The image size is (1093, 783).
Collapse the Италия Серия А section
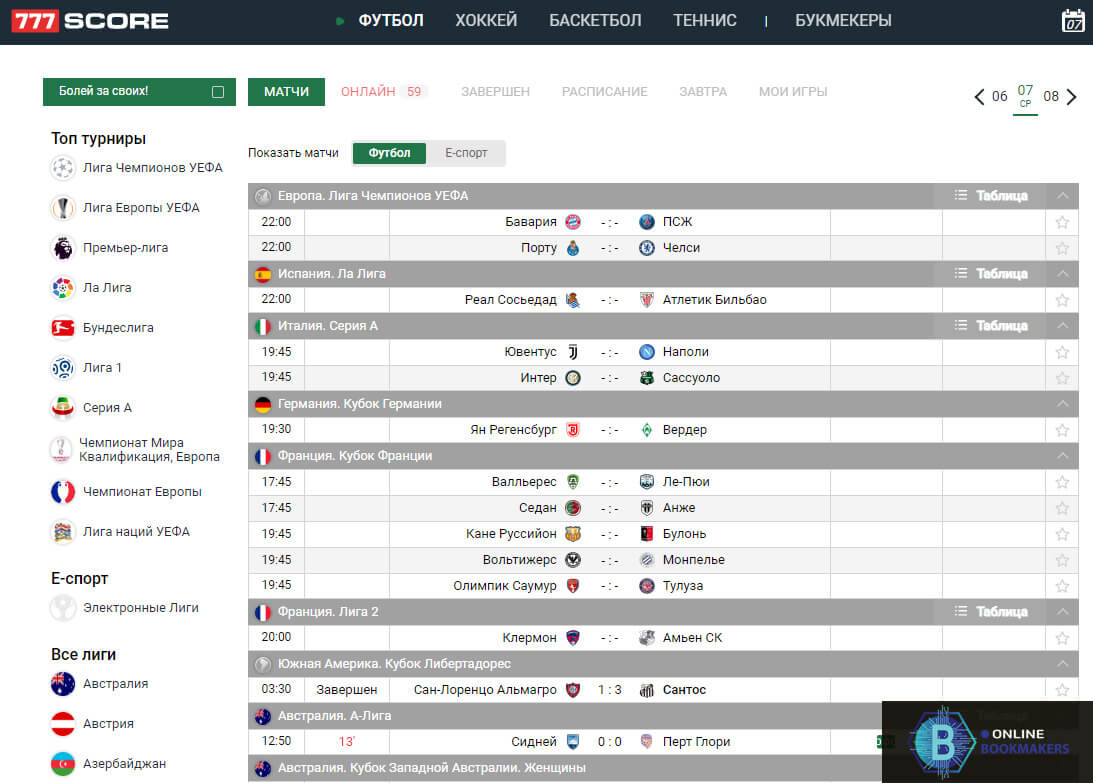click(x=1062, y=326)
